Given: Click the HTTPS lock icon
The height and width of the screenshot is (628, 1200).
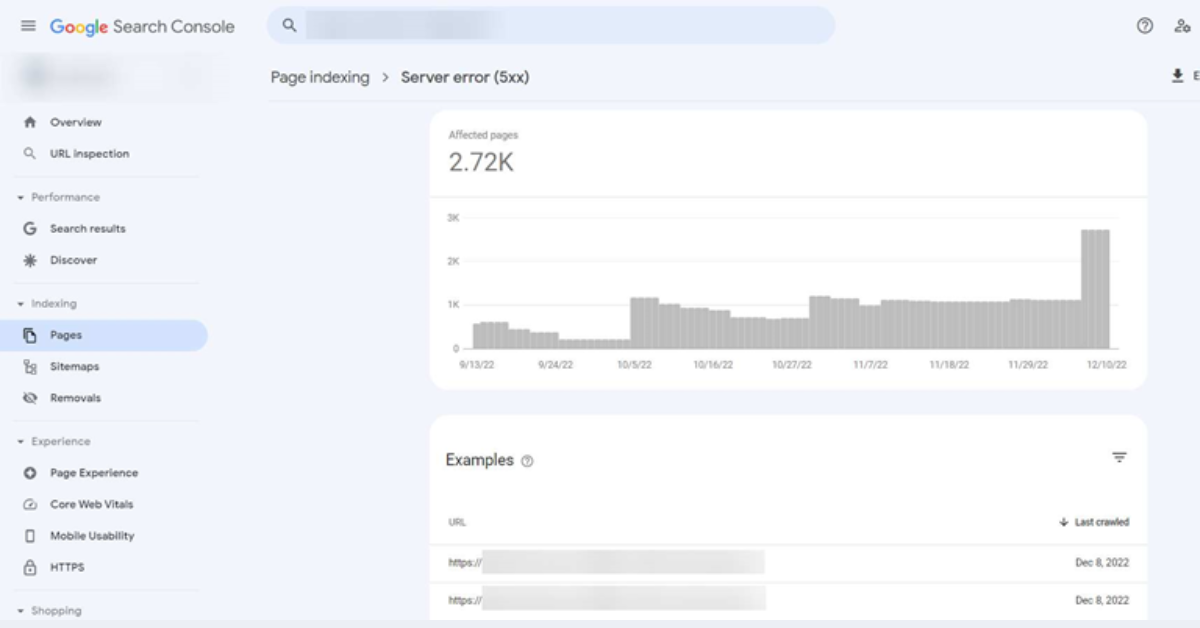Looking at the screenshot, I should [29, 567].
